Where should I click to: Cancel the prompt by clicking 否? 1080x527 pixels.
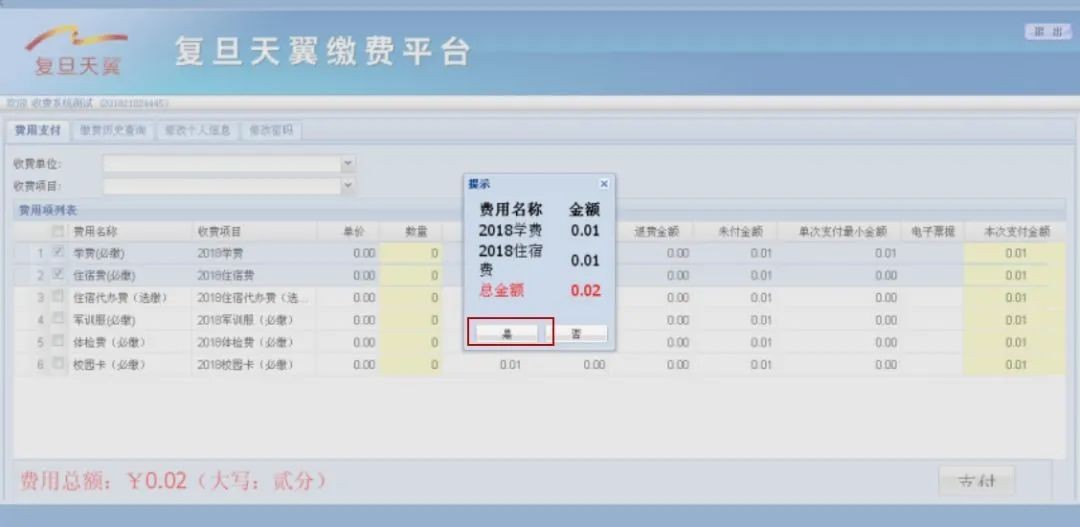coord(577,334)
